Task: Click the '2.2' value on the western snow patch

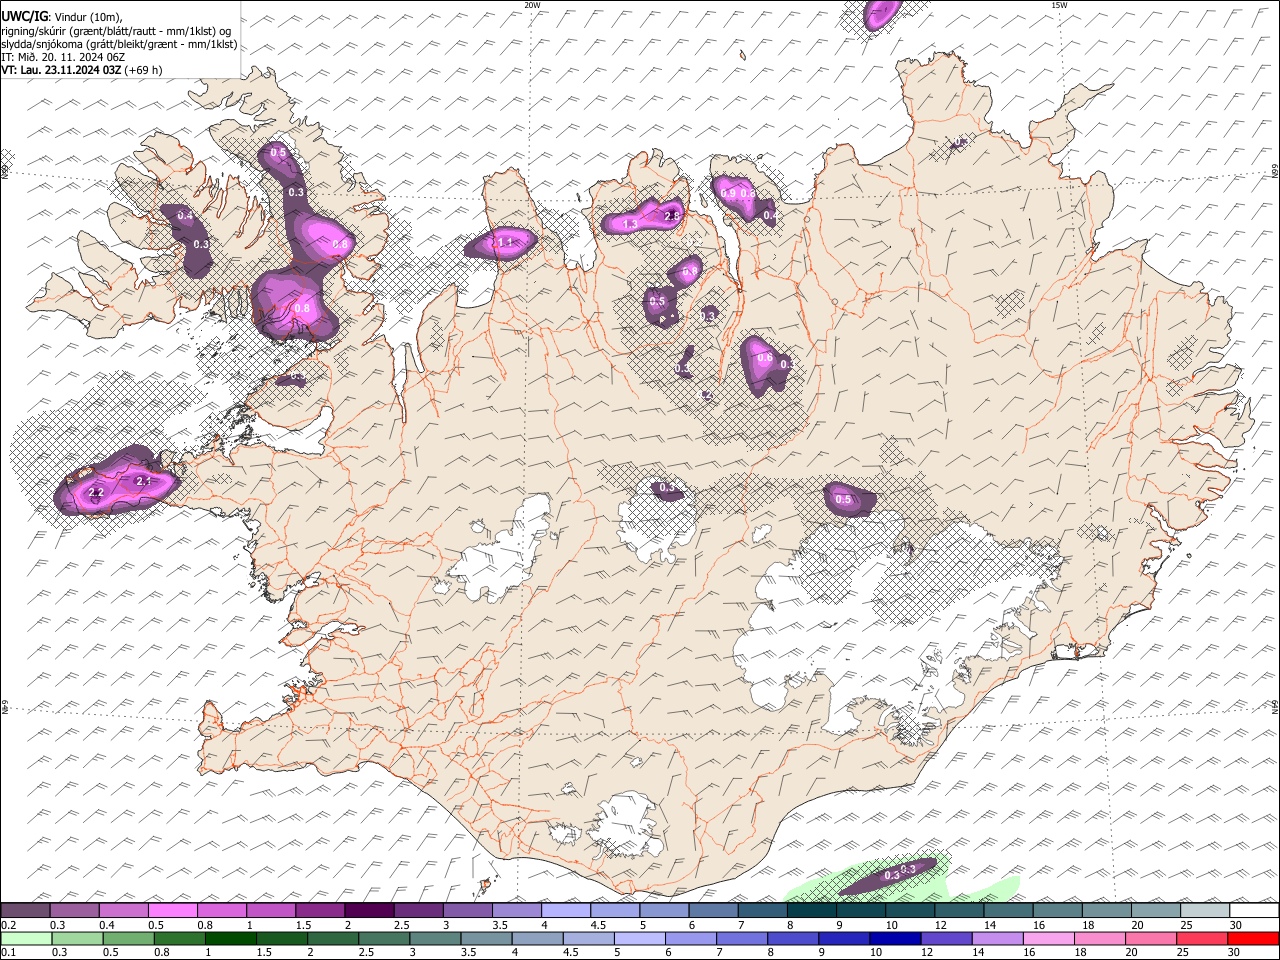Action: pyautogui.click(x=96, y=493)
